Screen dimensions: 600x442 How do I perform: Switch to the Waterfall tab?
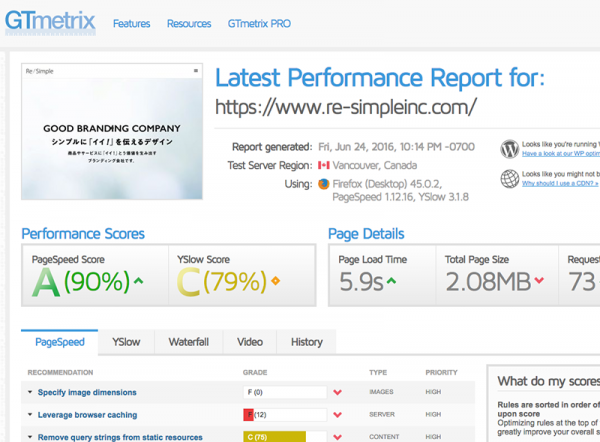(189, 342)
